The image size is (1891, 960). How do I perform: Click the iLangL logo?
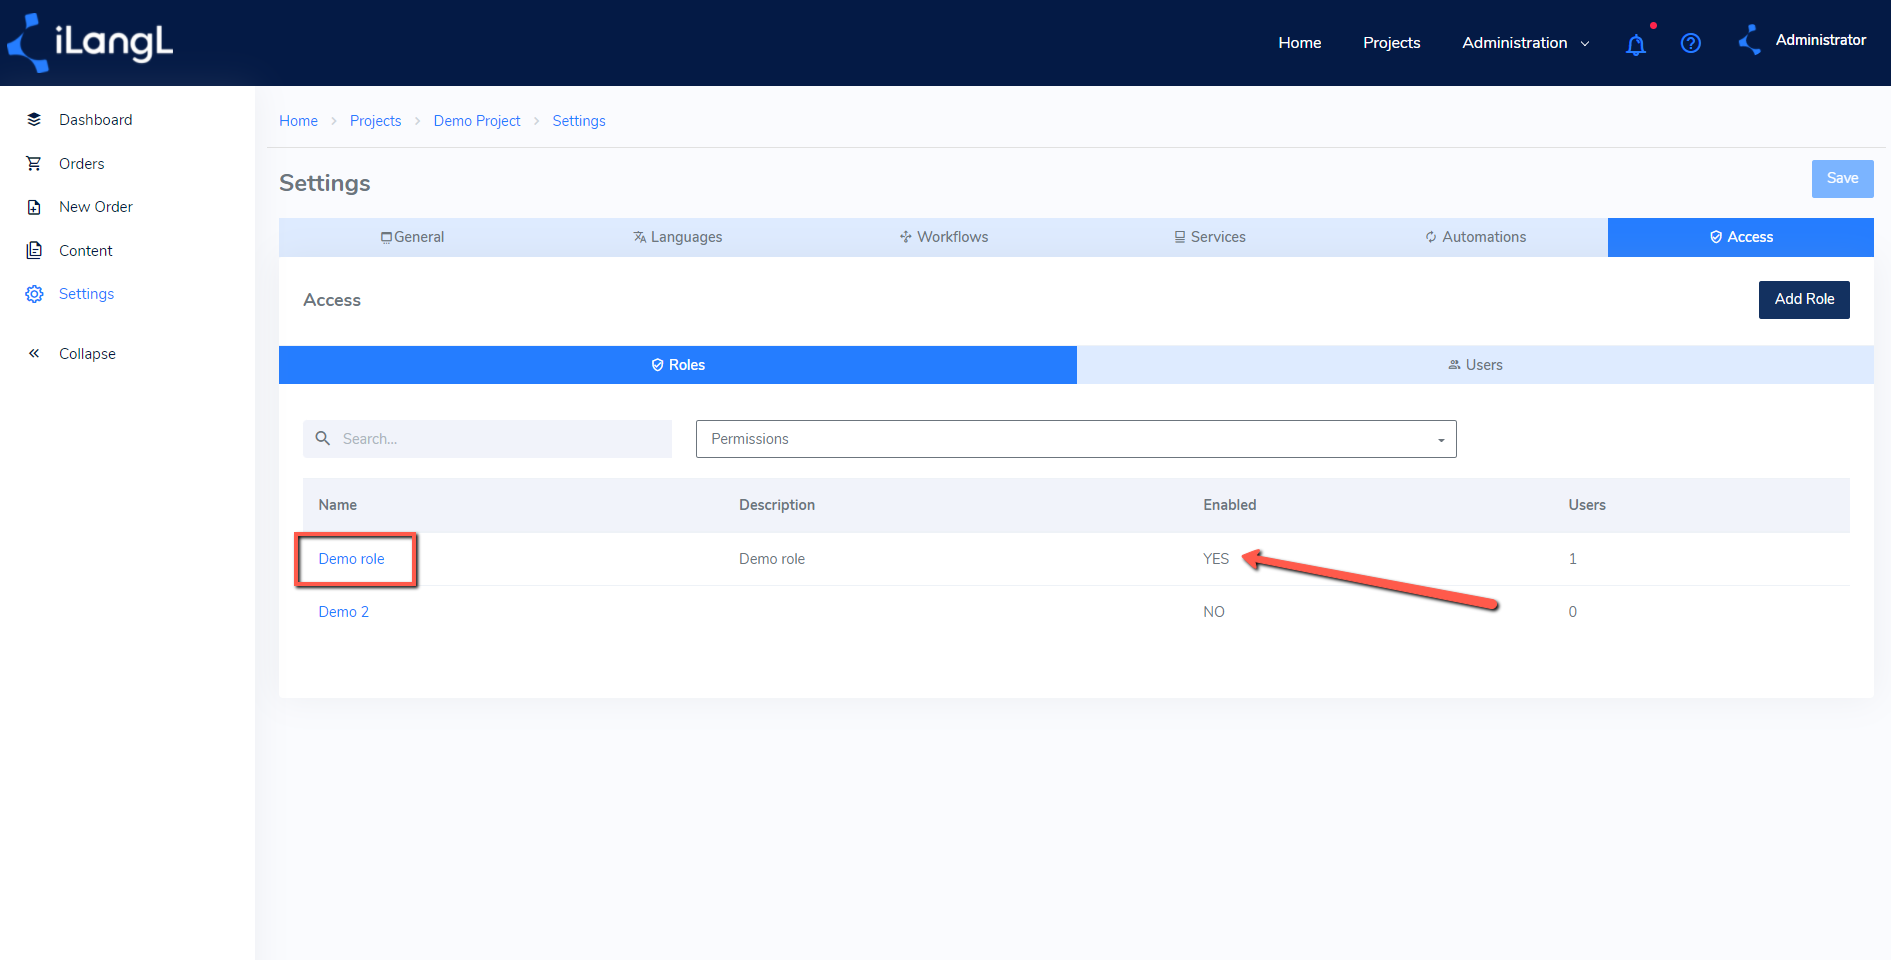pyautogui.click(x=90, y=42)
